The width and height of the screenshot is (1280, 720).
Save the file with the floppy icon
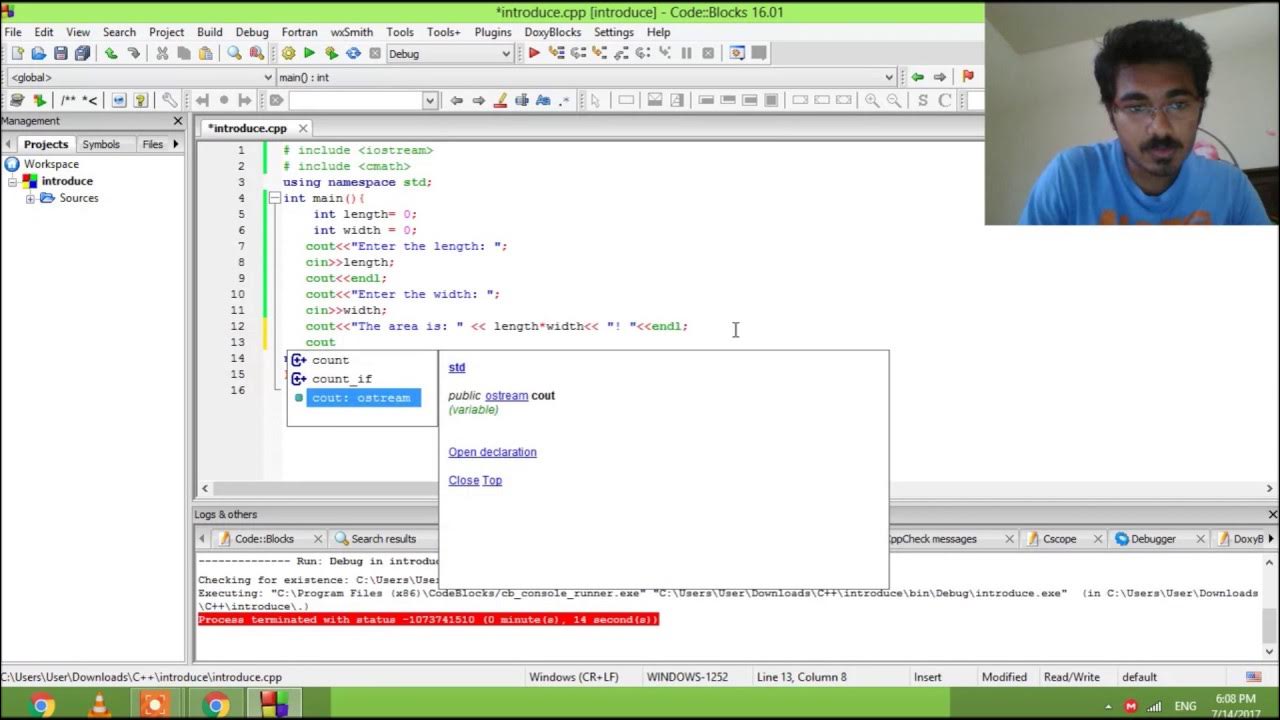tap(60, 54)
